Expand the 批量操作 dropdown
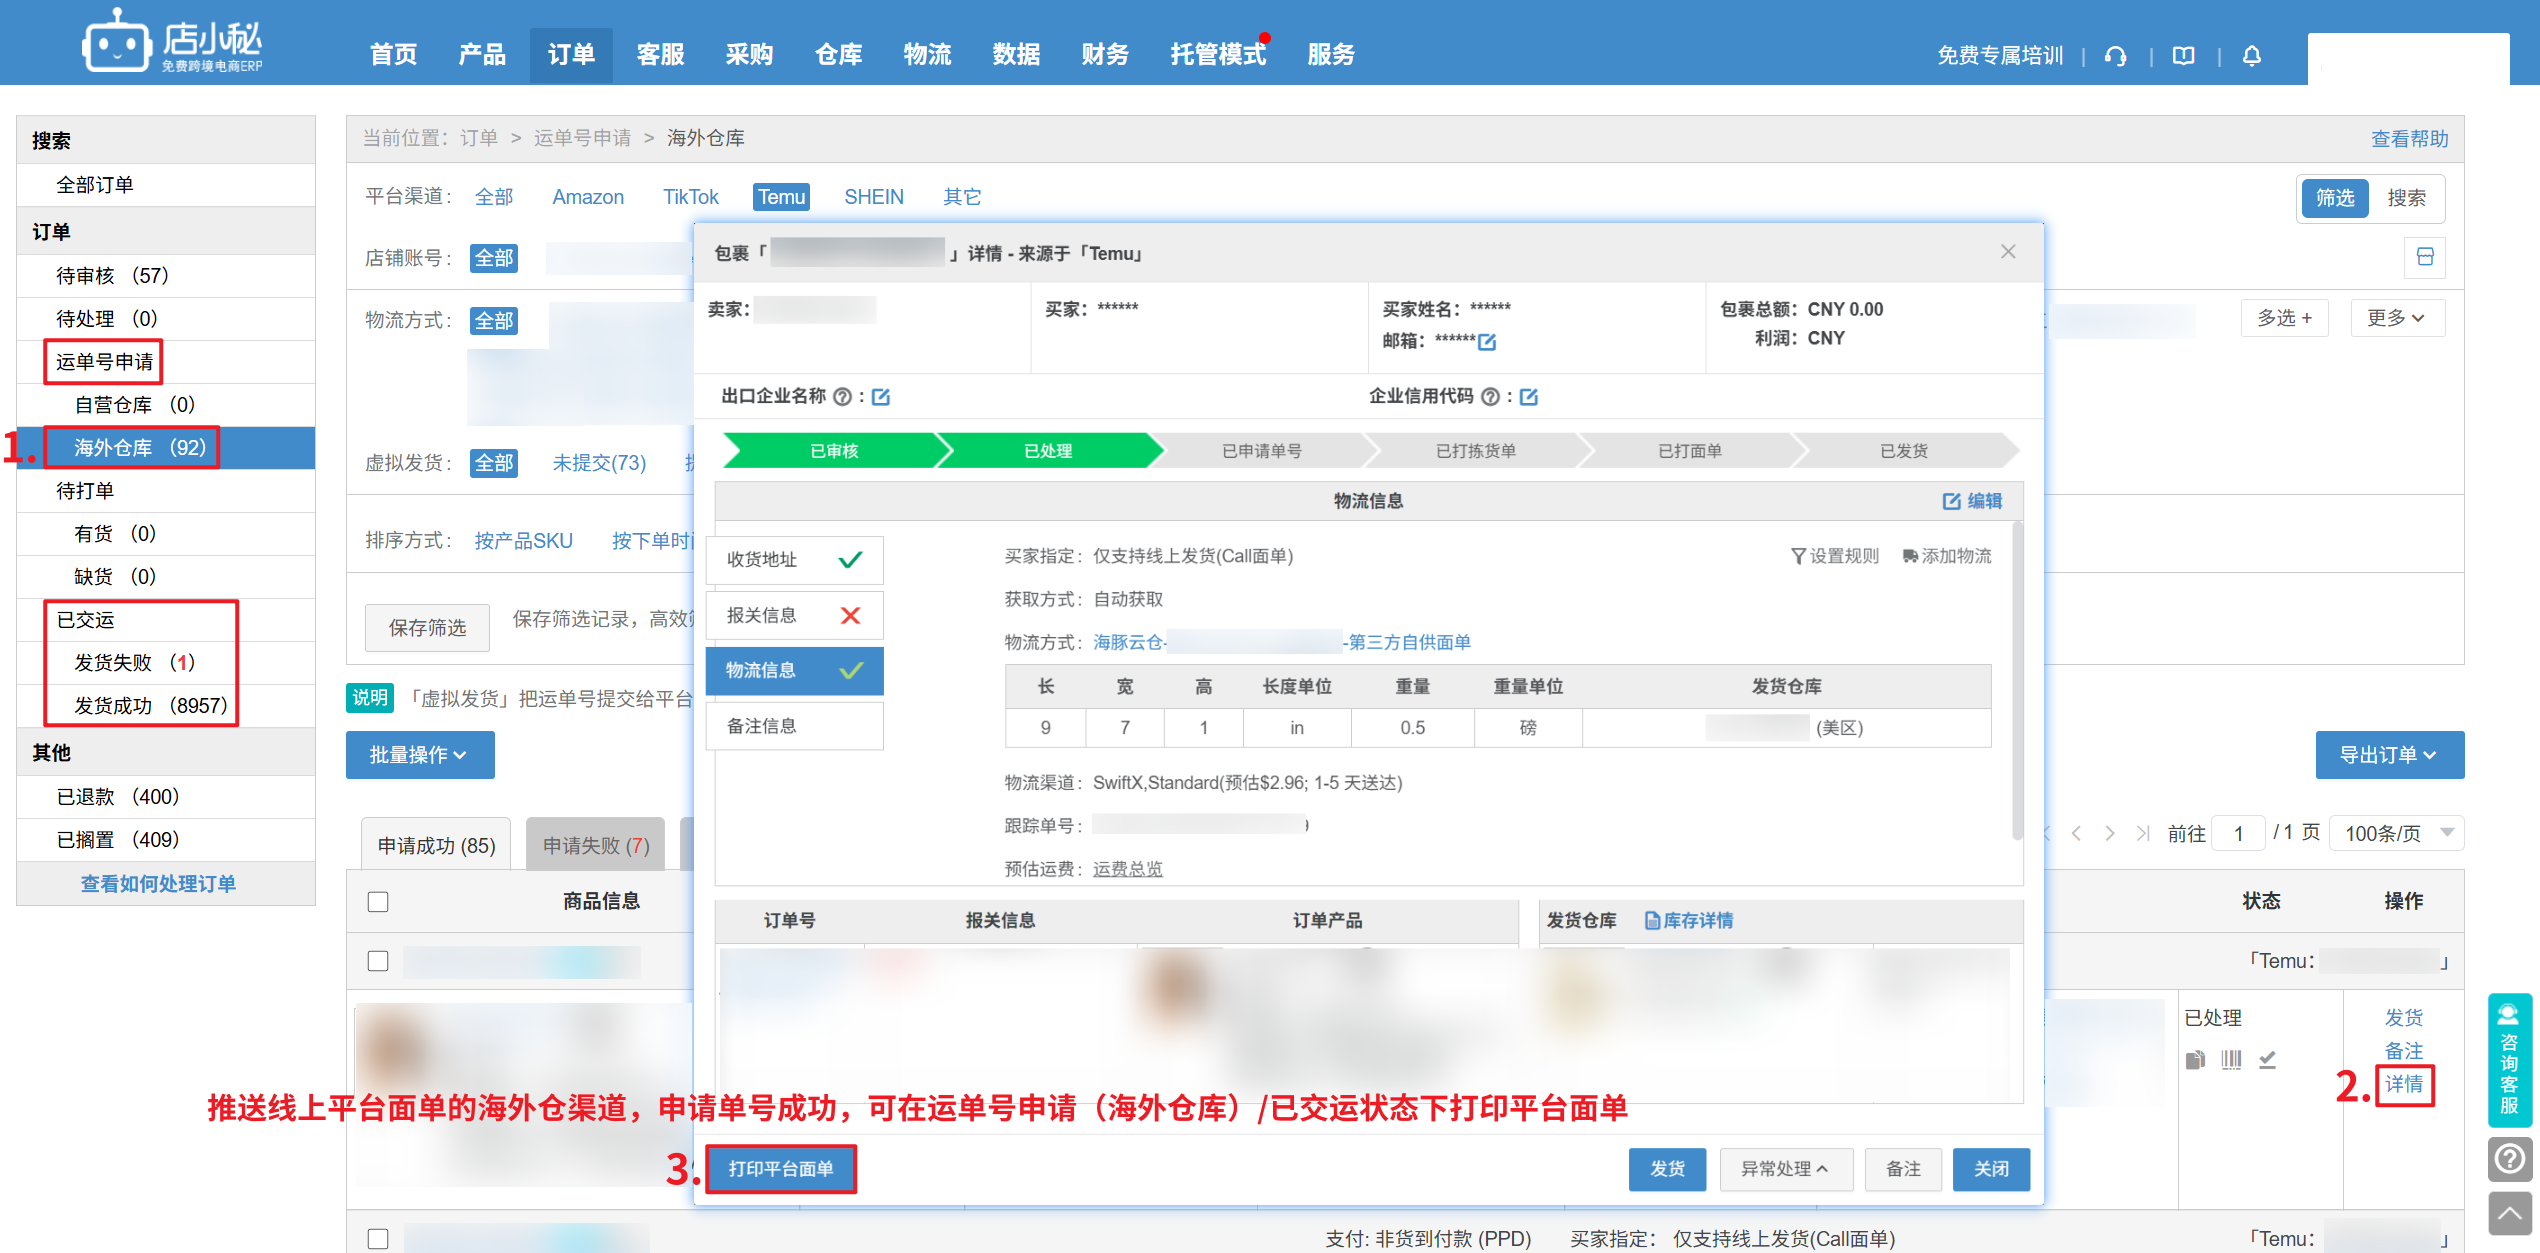The image size is (2540, 1253). [419, 755]
